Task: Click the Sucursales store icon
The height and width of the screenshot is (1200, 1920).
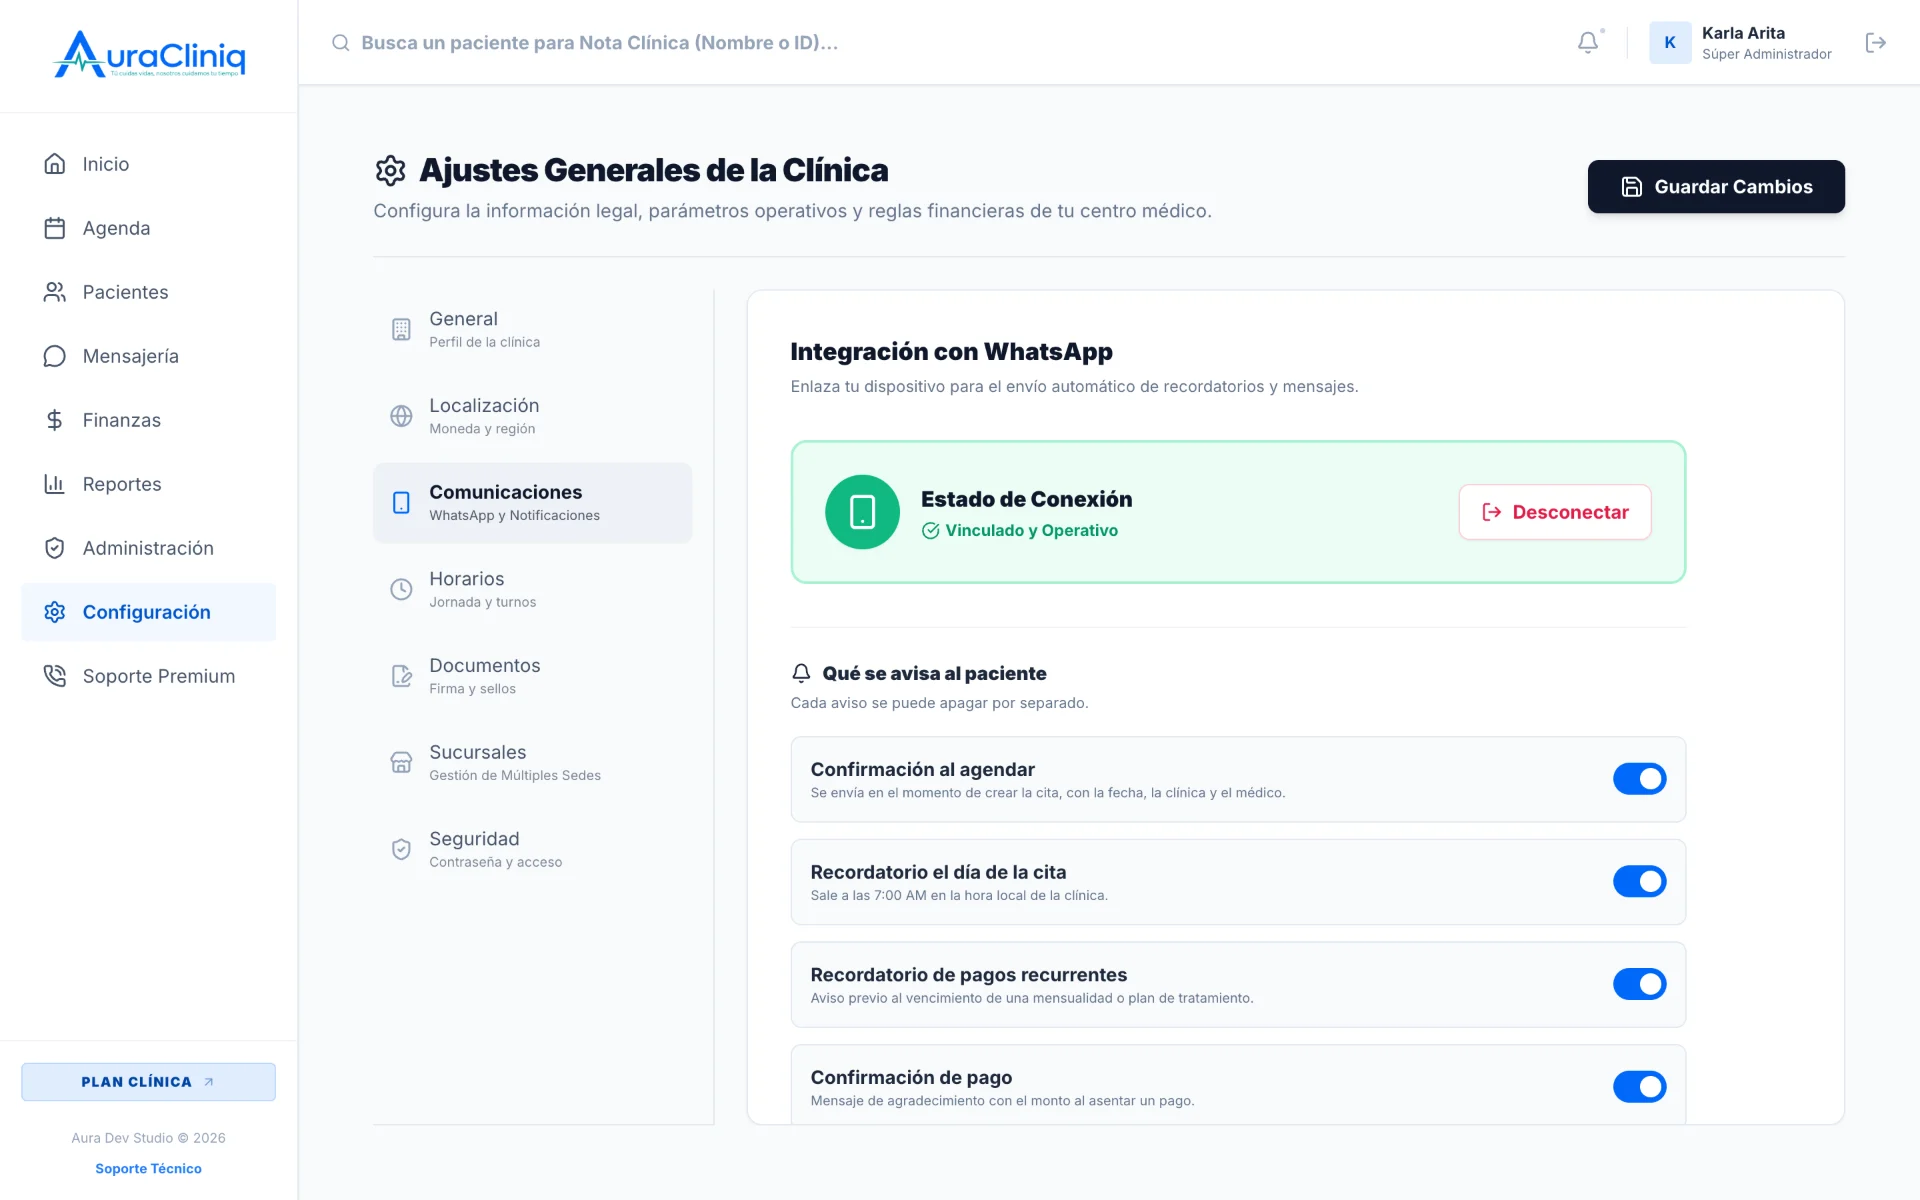Action: [x=401, y=763]
